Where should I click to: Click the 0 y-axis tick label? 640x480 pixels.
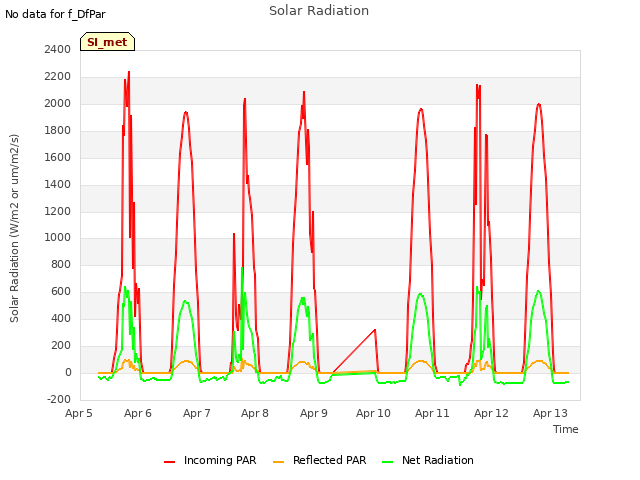[68, 372]
